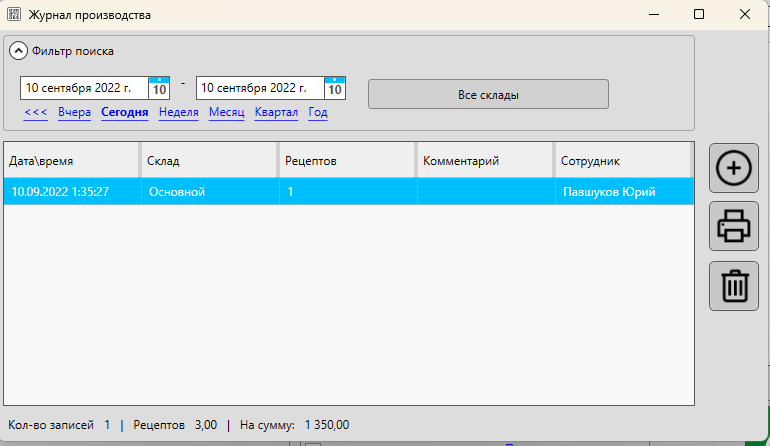Filter by Неделя period
Viewport: 770px width, 446px height.
[x=178, y=113]
